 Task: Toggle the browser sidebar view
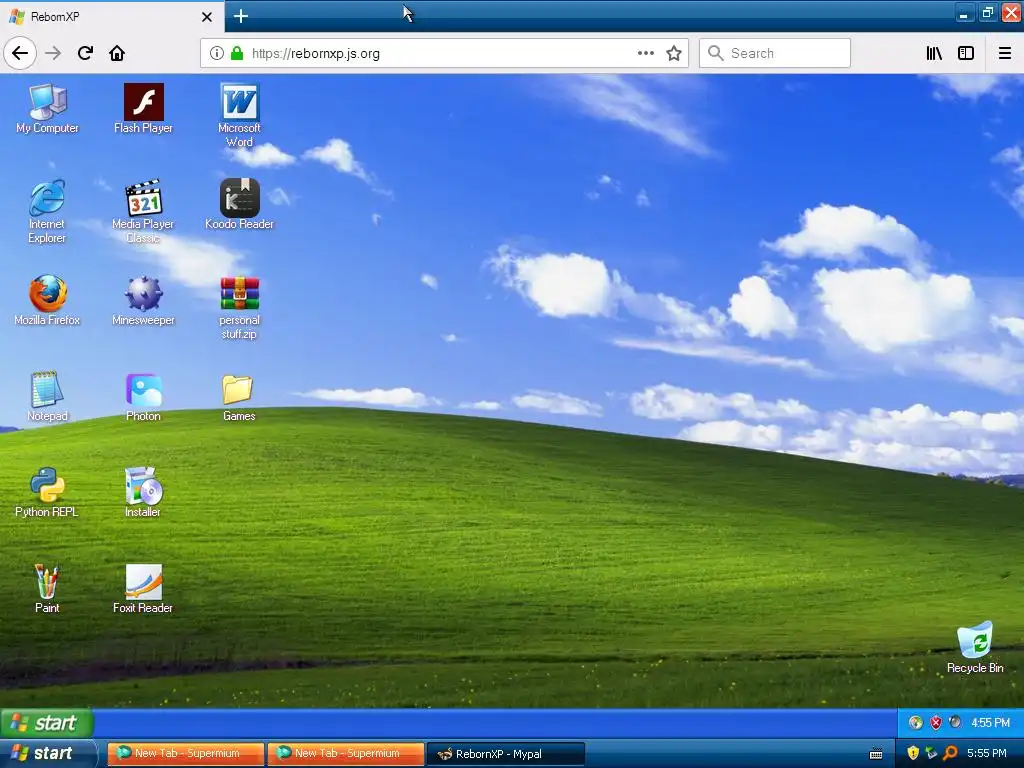click(x=966, y=53)
